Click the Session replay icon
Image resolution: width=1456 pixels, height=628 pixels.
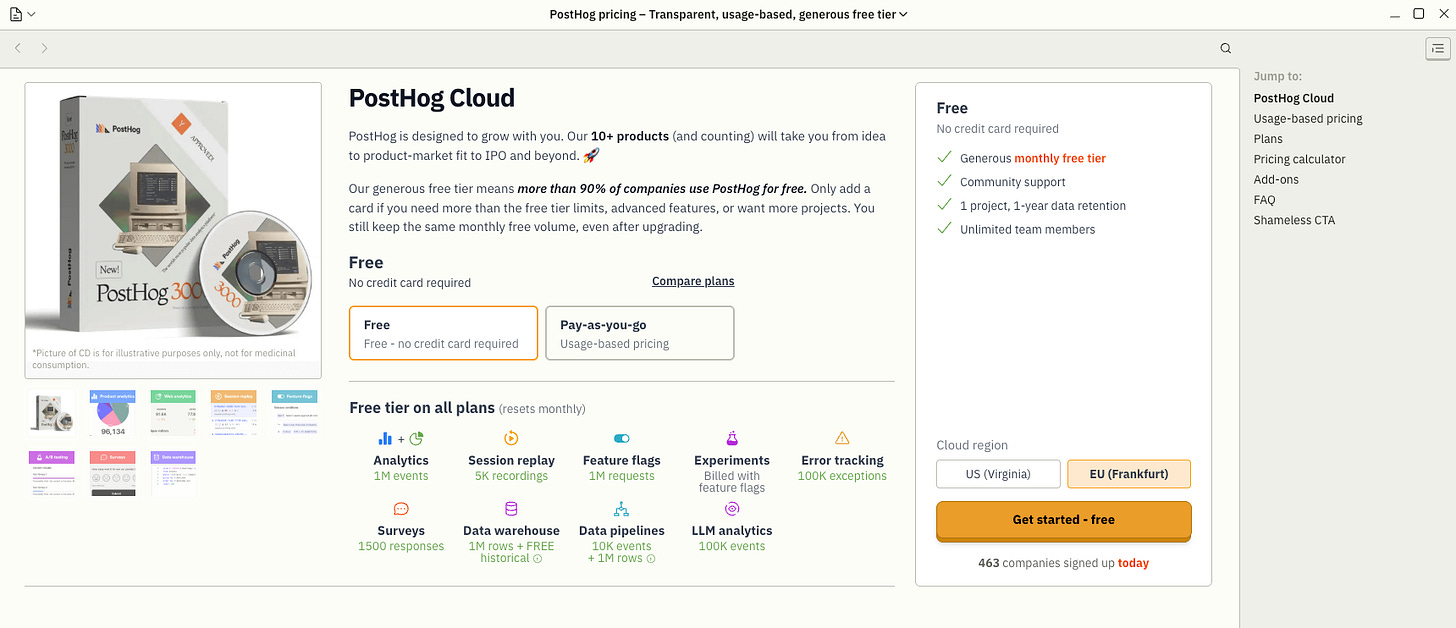(511, 438)
